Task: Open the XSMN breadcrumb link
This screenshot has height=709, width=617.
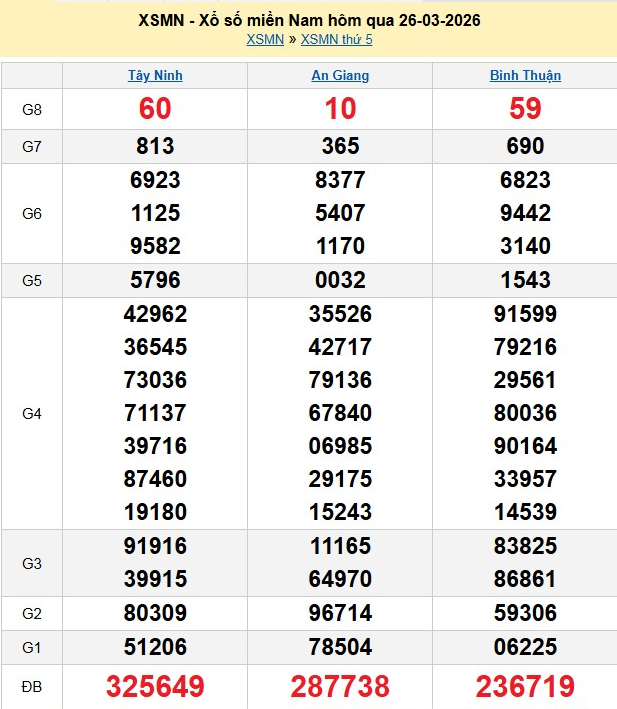Action: tap(265, 39)
